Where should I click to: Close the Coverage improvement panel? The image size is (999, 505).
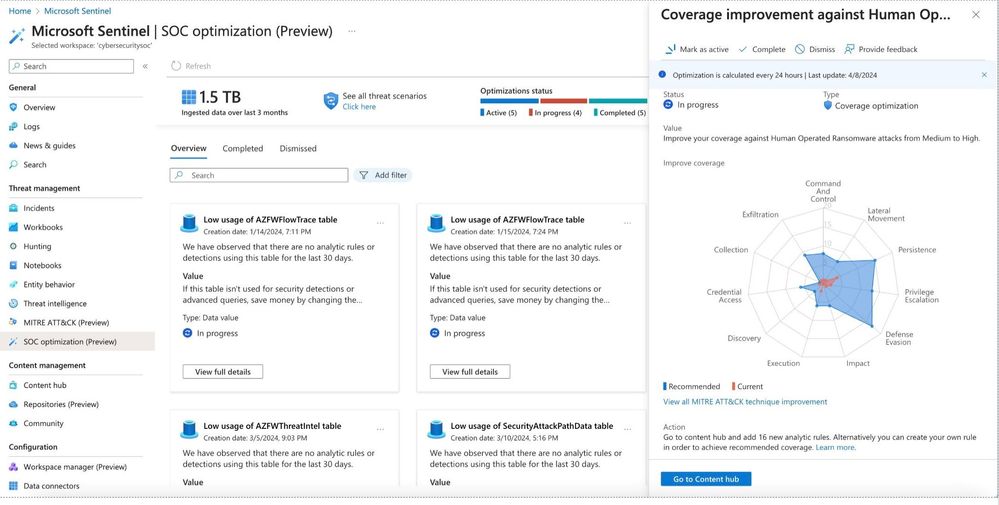(975, 15)
